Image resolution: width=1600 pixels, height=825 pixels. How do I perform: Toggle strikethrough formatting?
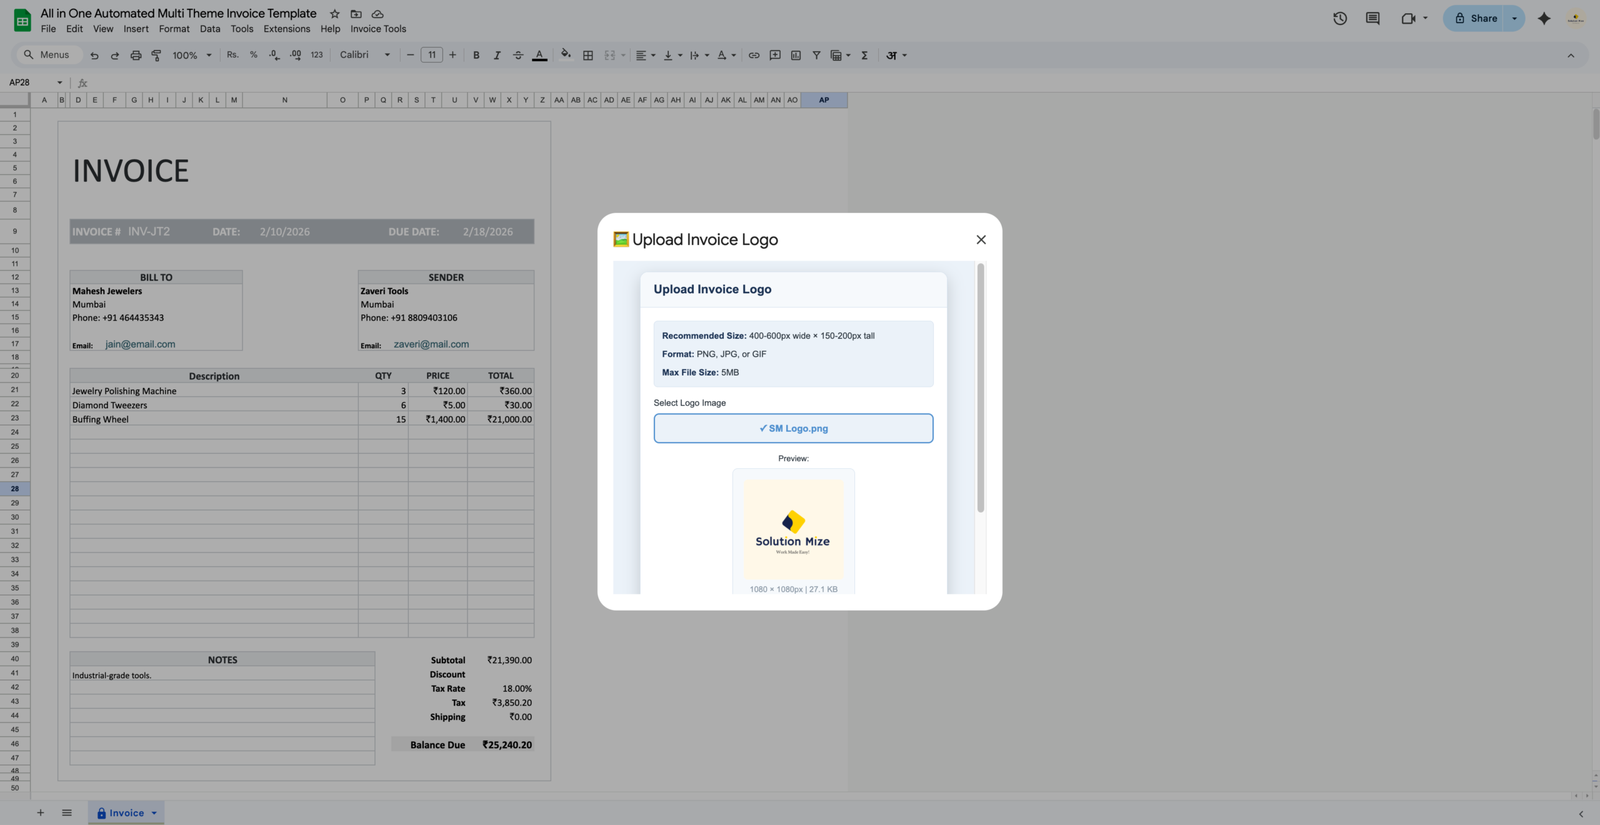click(518, 55)
